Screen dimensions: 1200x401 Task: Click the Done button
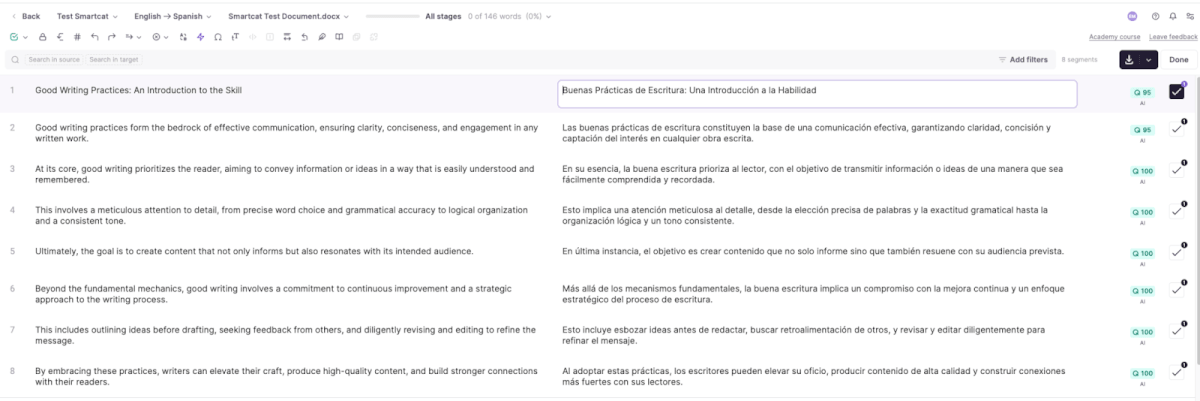pyautogui.click(x=1178, y=60)
